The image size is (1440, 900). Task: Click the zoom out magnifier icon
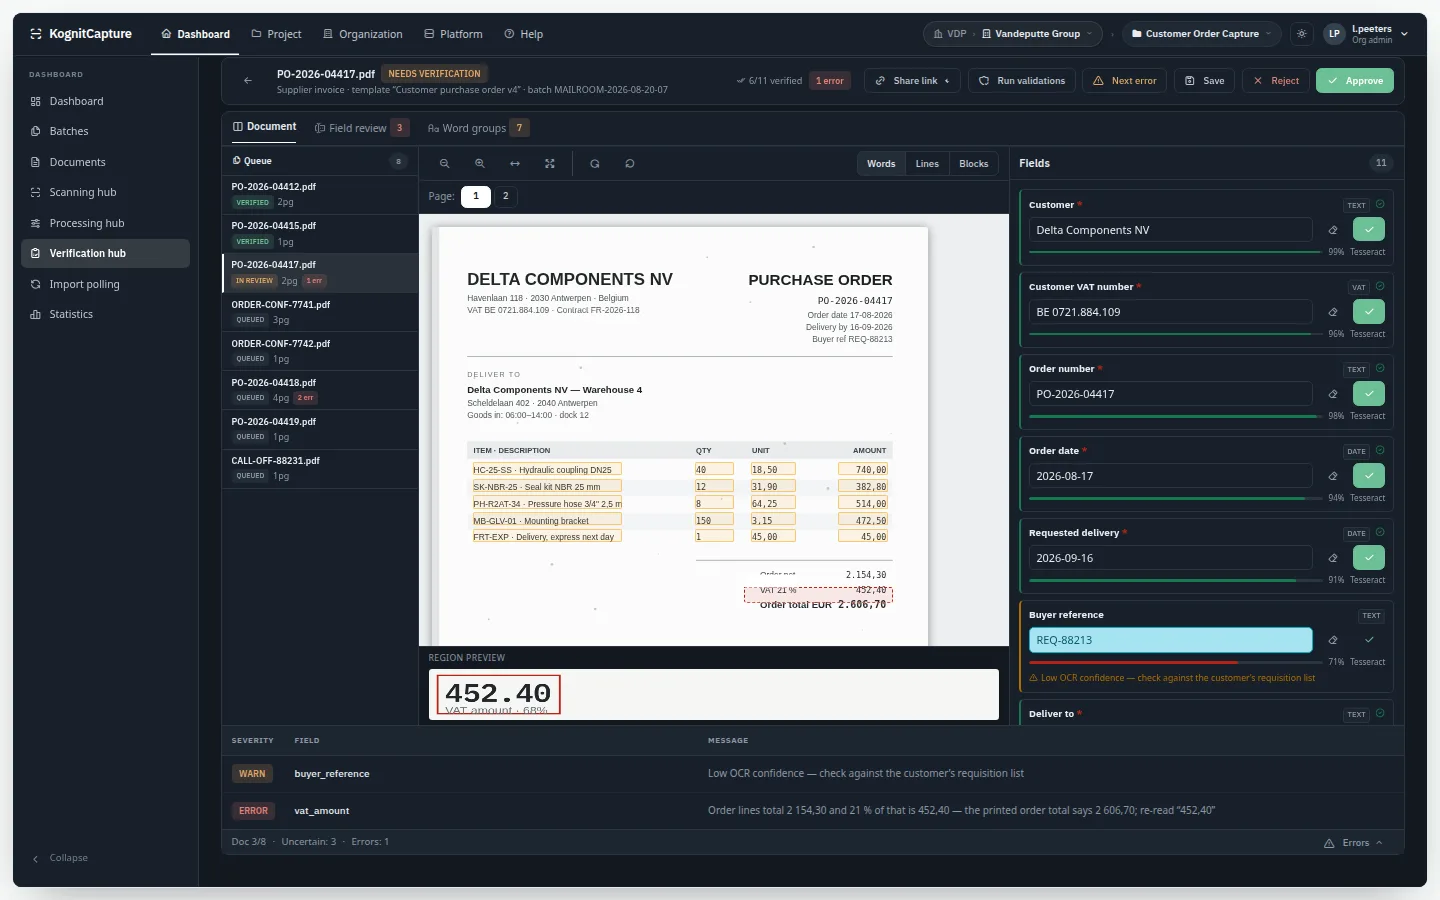[x=445, y=164]
